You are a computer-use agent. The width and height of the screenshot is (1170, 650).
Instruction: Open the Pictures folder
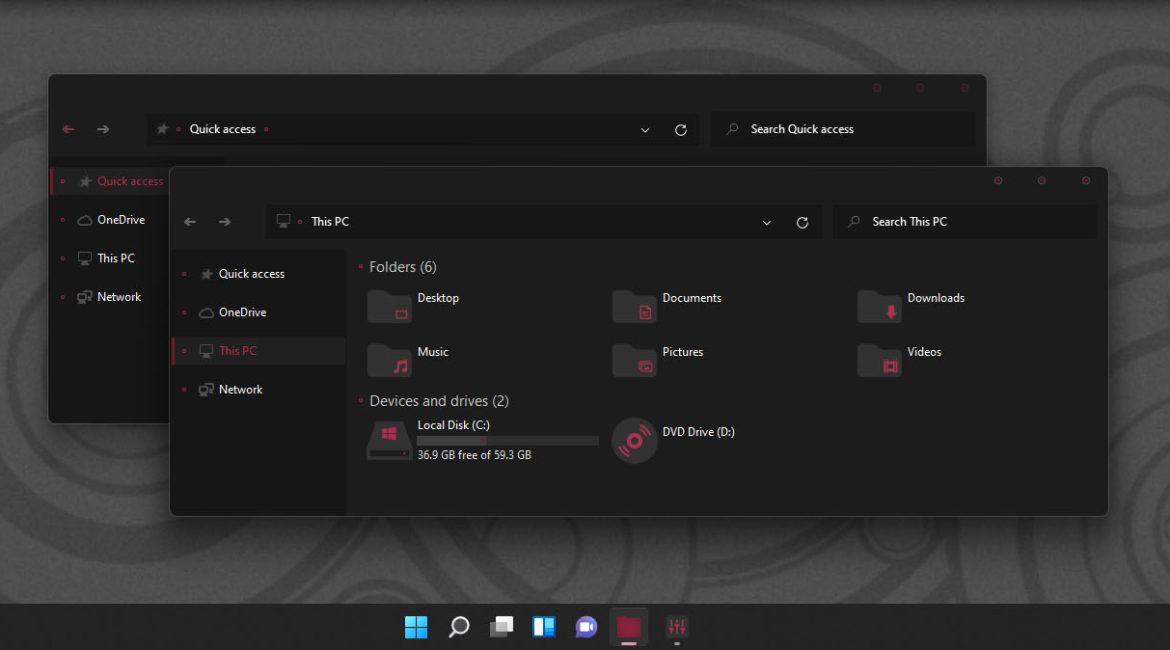pos(634,359)
